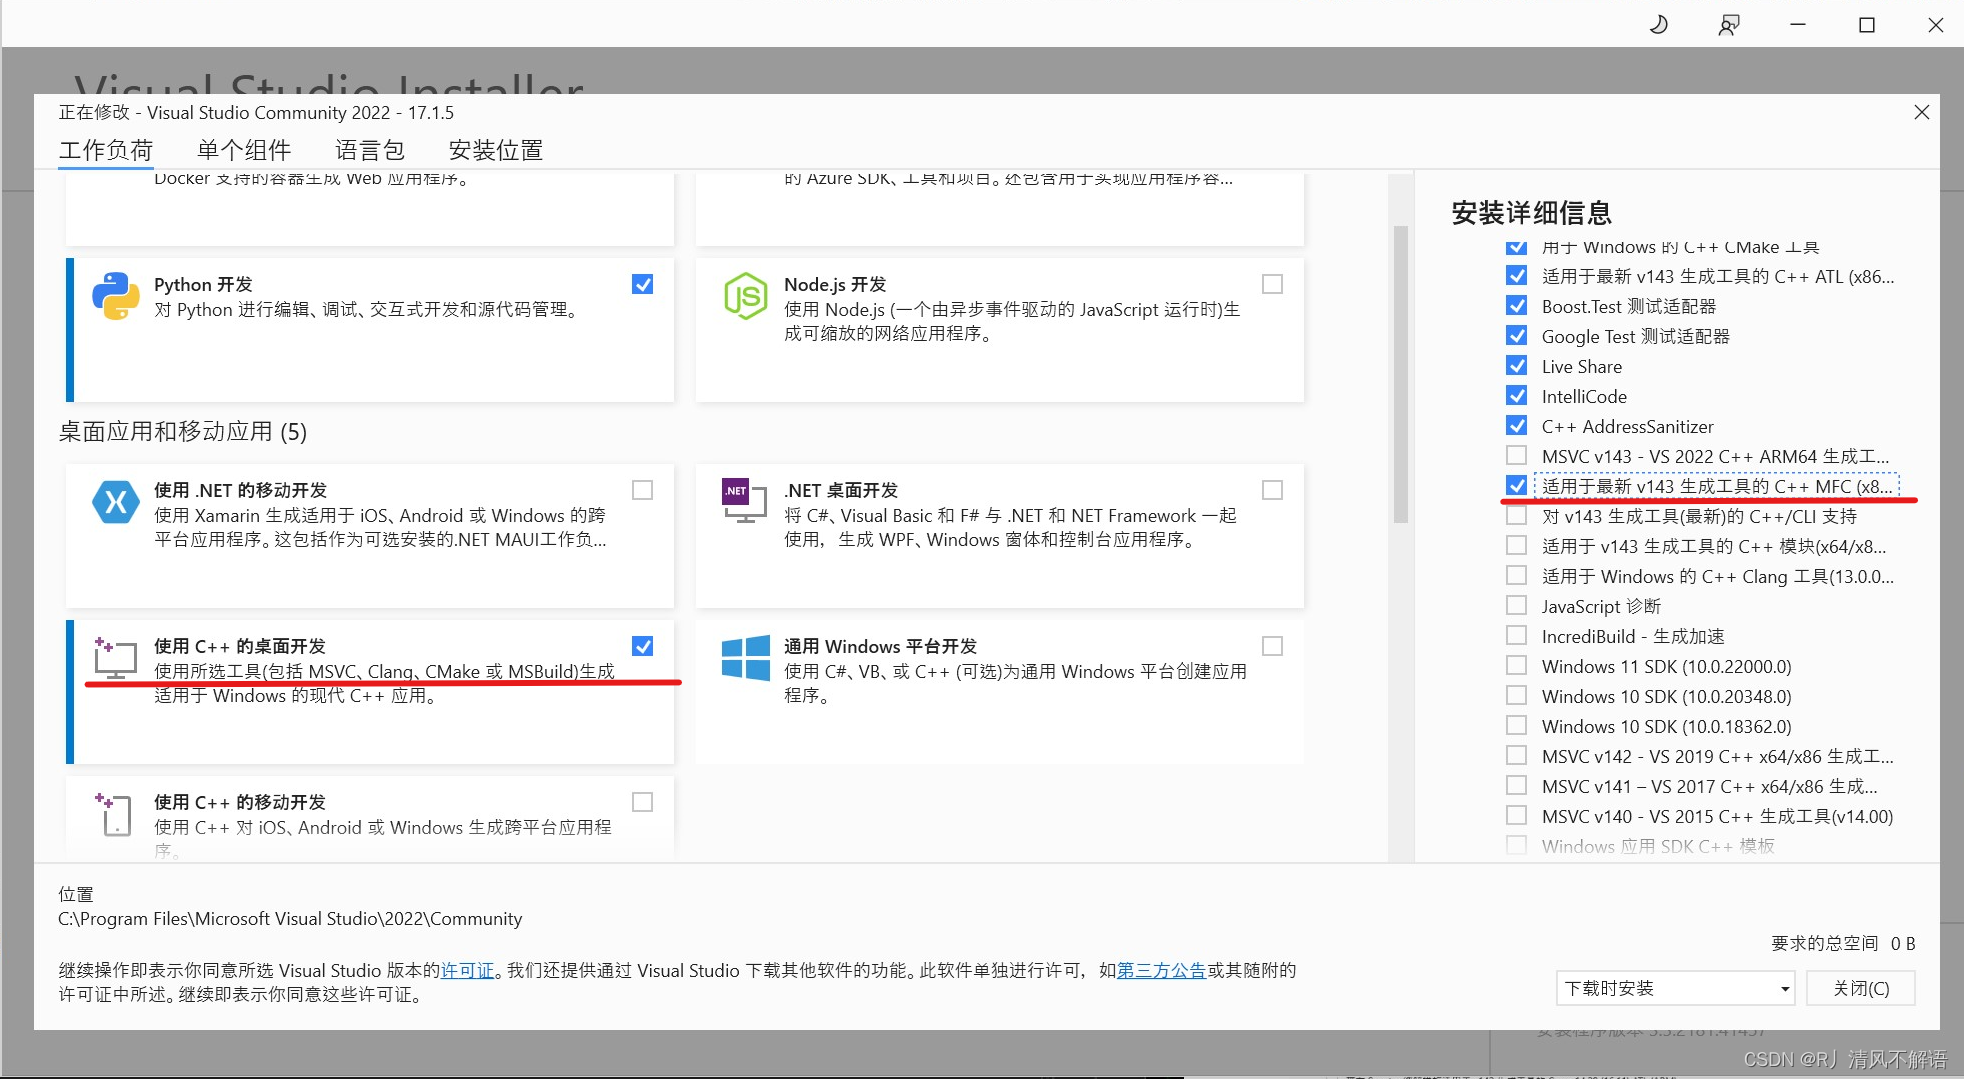The image size is (1964, 1079).
Task: Click the Node.js logo icon
Action: (x=746, y=296)
